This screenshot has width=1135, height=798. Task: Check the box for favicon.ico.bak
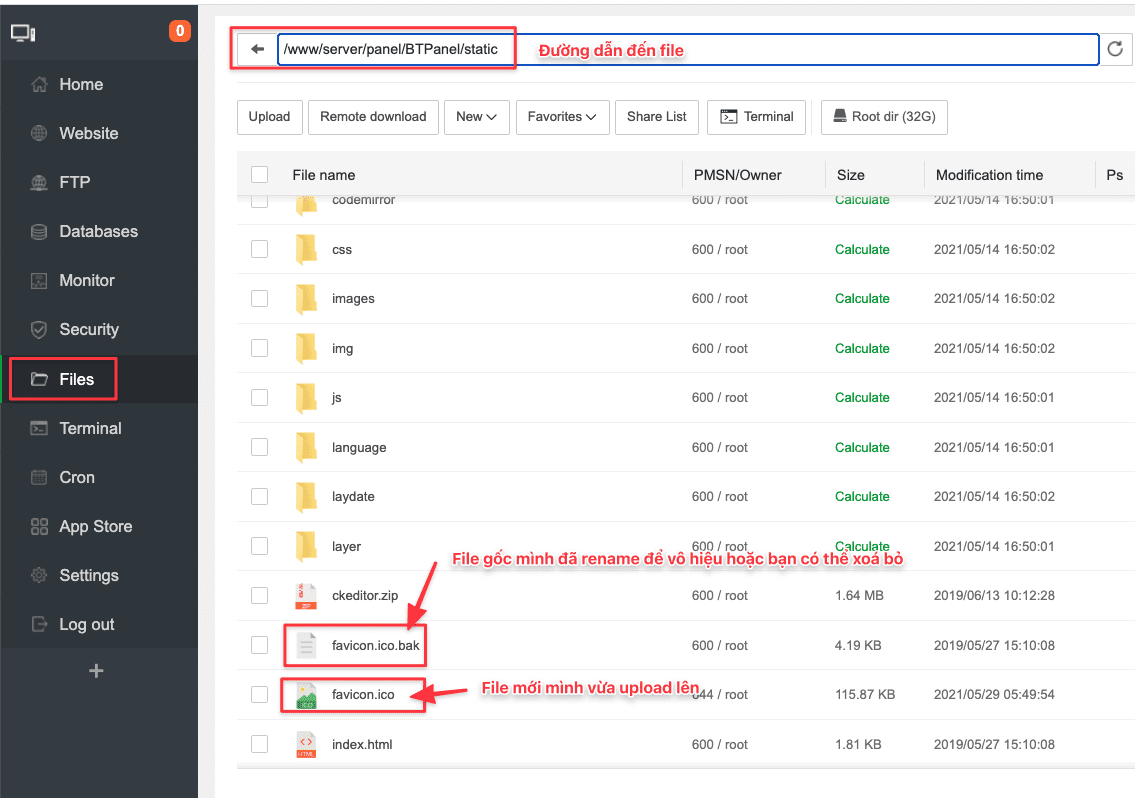pyautogui.click(x=260, y=645)
